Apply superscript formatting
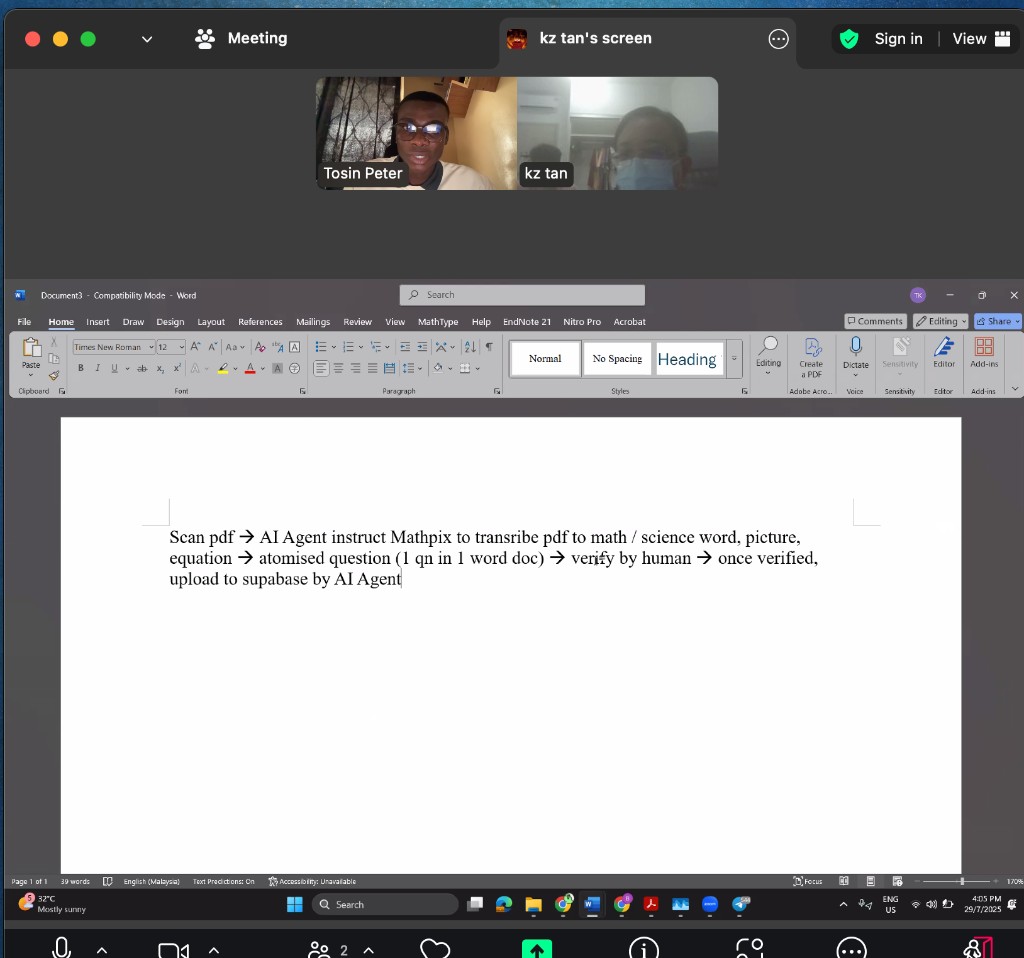This screenshot has width=1024, height=958. (177, 368)
